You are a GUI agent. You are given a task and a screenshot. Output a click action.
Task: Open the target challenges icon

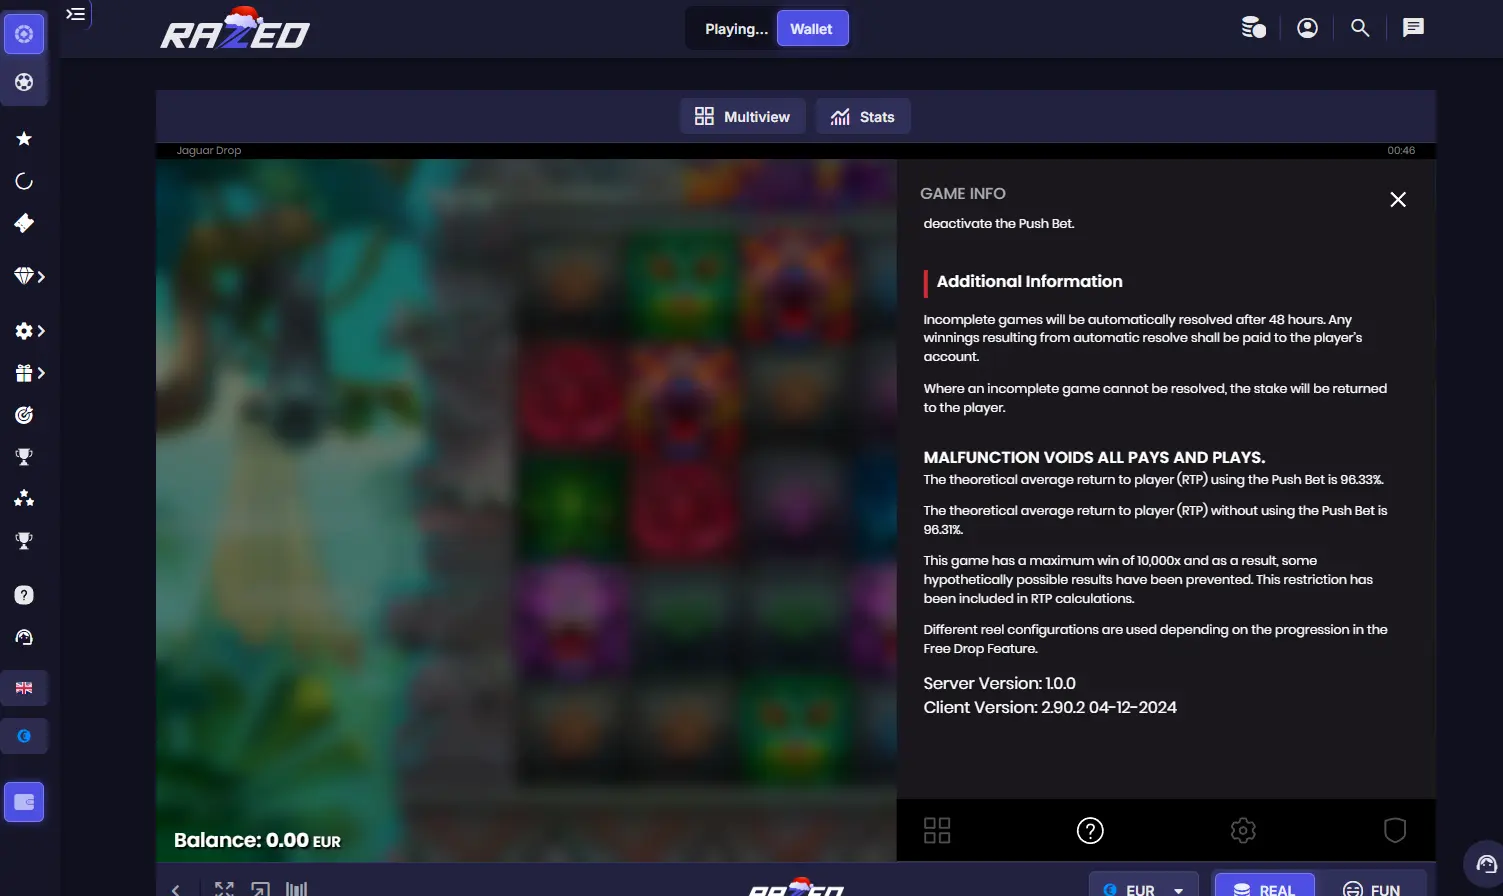[24, 415]
